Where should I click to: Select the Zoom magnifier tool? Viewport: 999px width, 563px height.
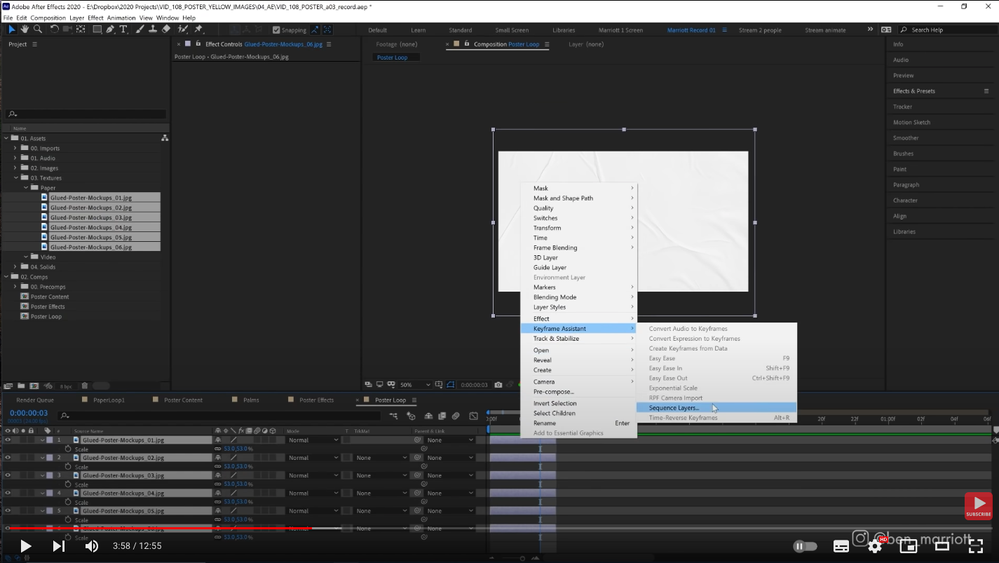point(37,30)
